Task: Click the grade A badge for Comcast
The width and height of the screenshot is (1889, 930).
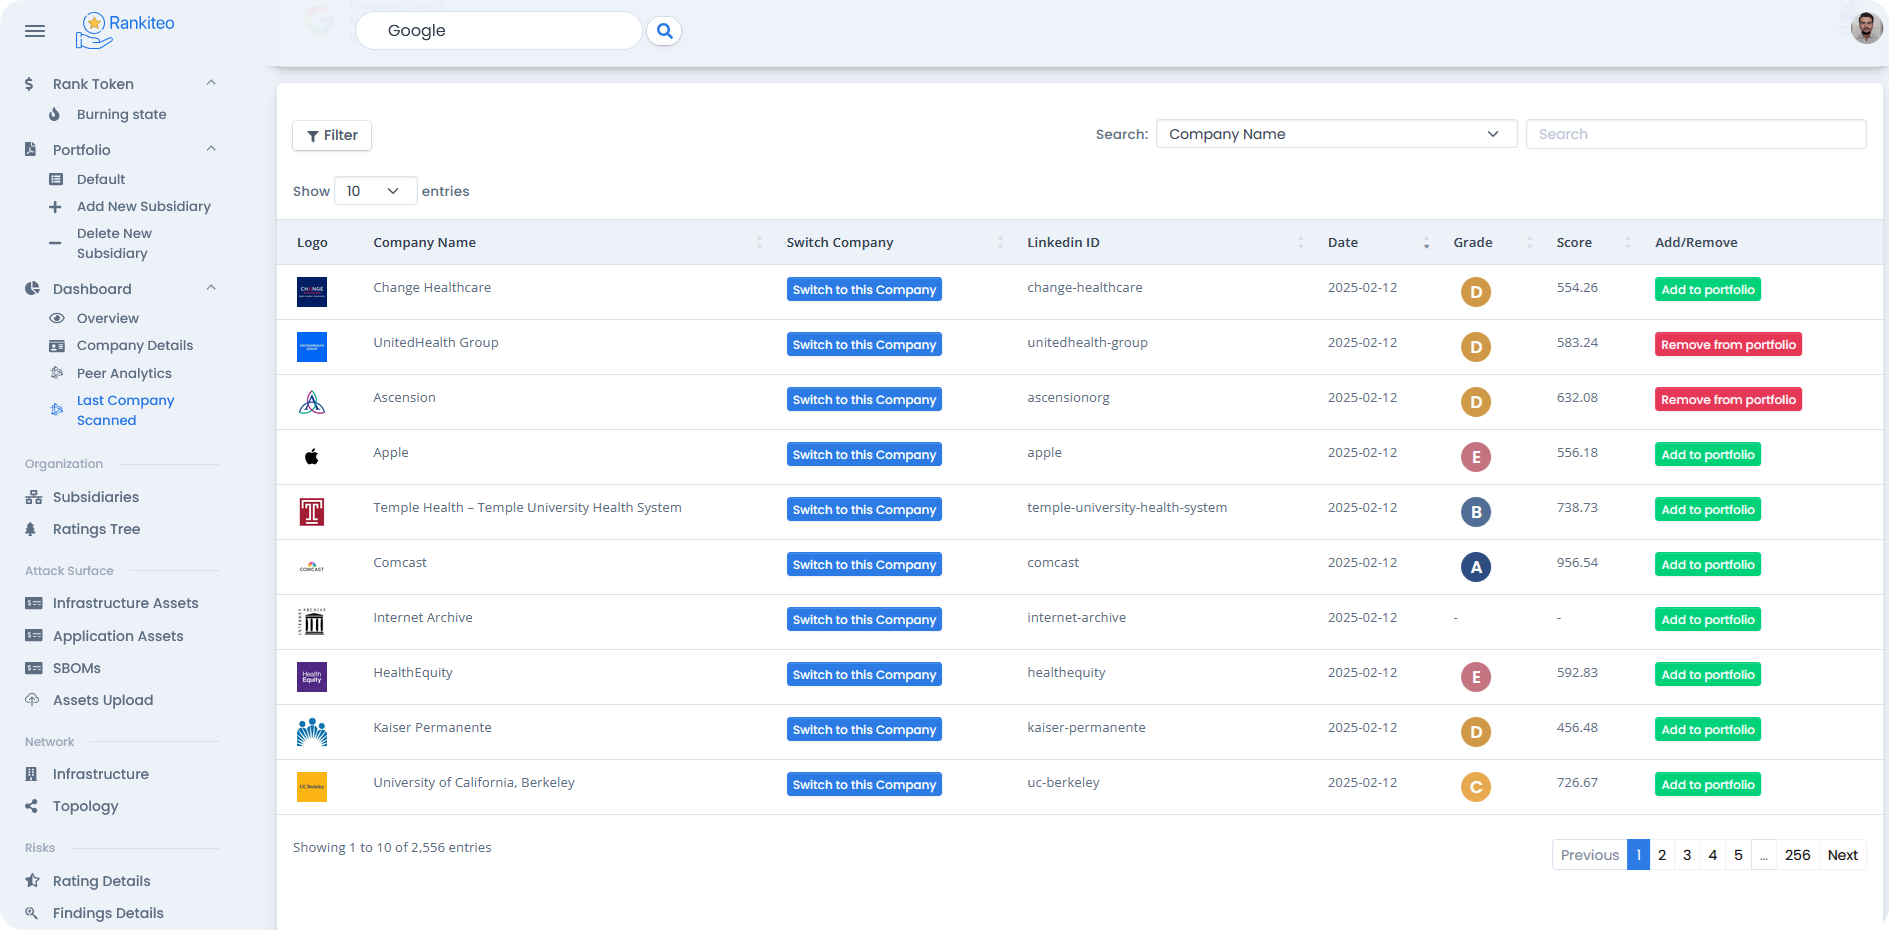Action: [1475, 567]
